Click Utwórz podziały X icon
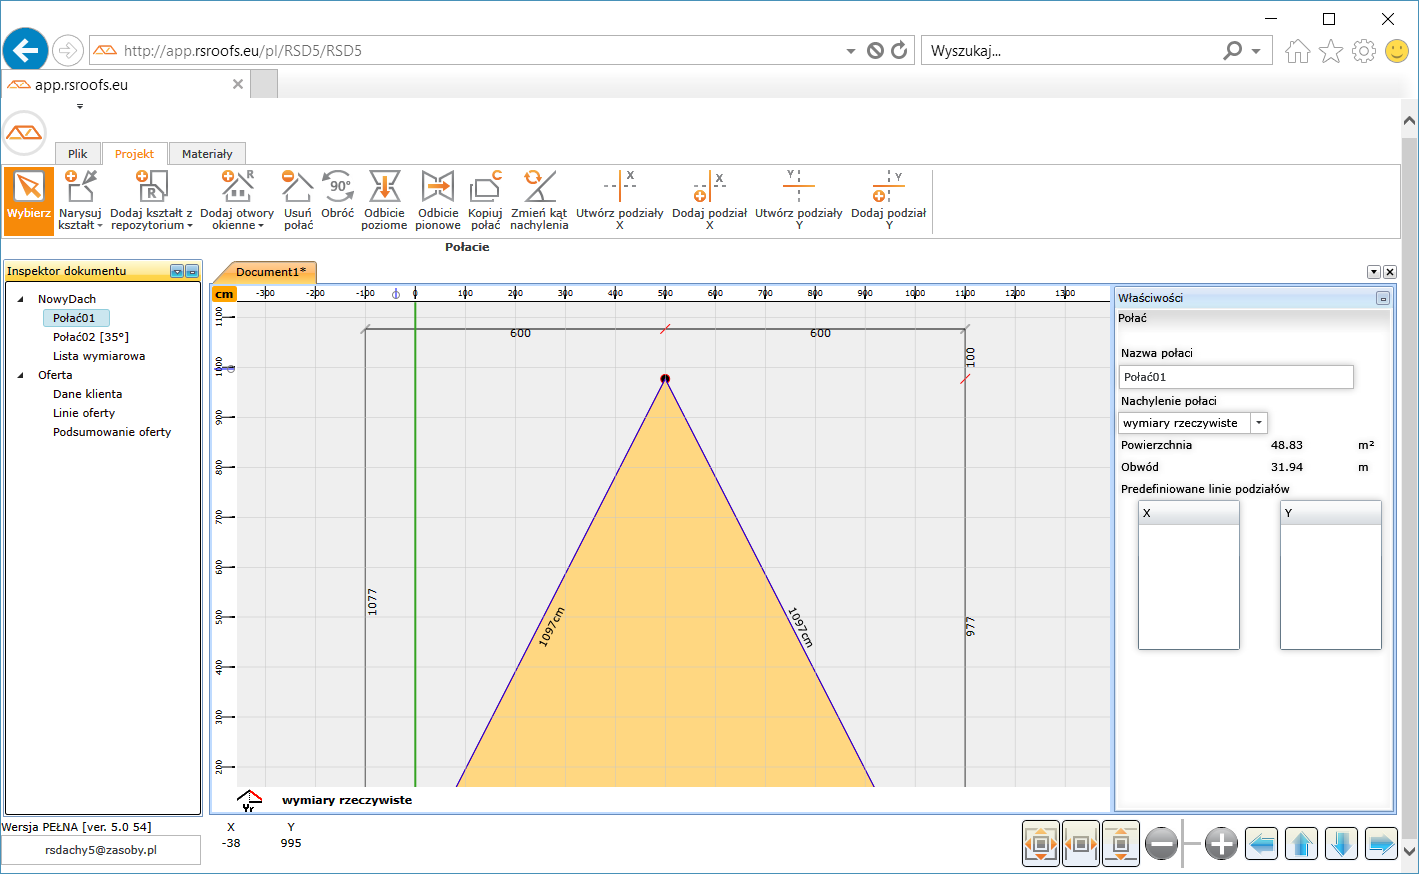The width and height of the screenshot is (1419, 874). coord(619,200)
